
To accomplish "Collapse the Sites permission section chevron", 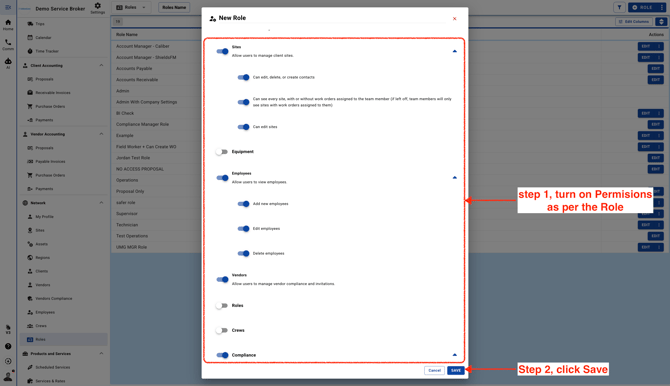I will [x=455, y=51].
